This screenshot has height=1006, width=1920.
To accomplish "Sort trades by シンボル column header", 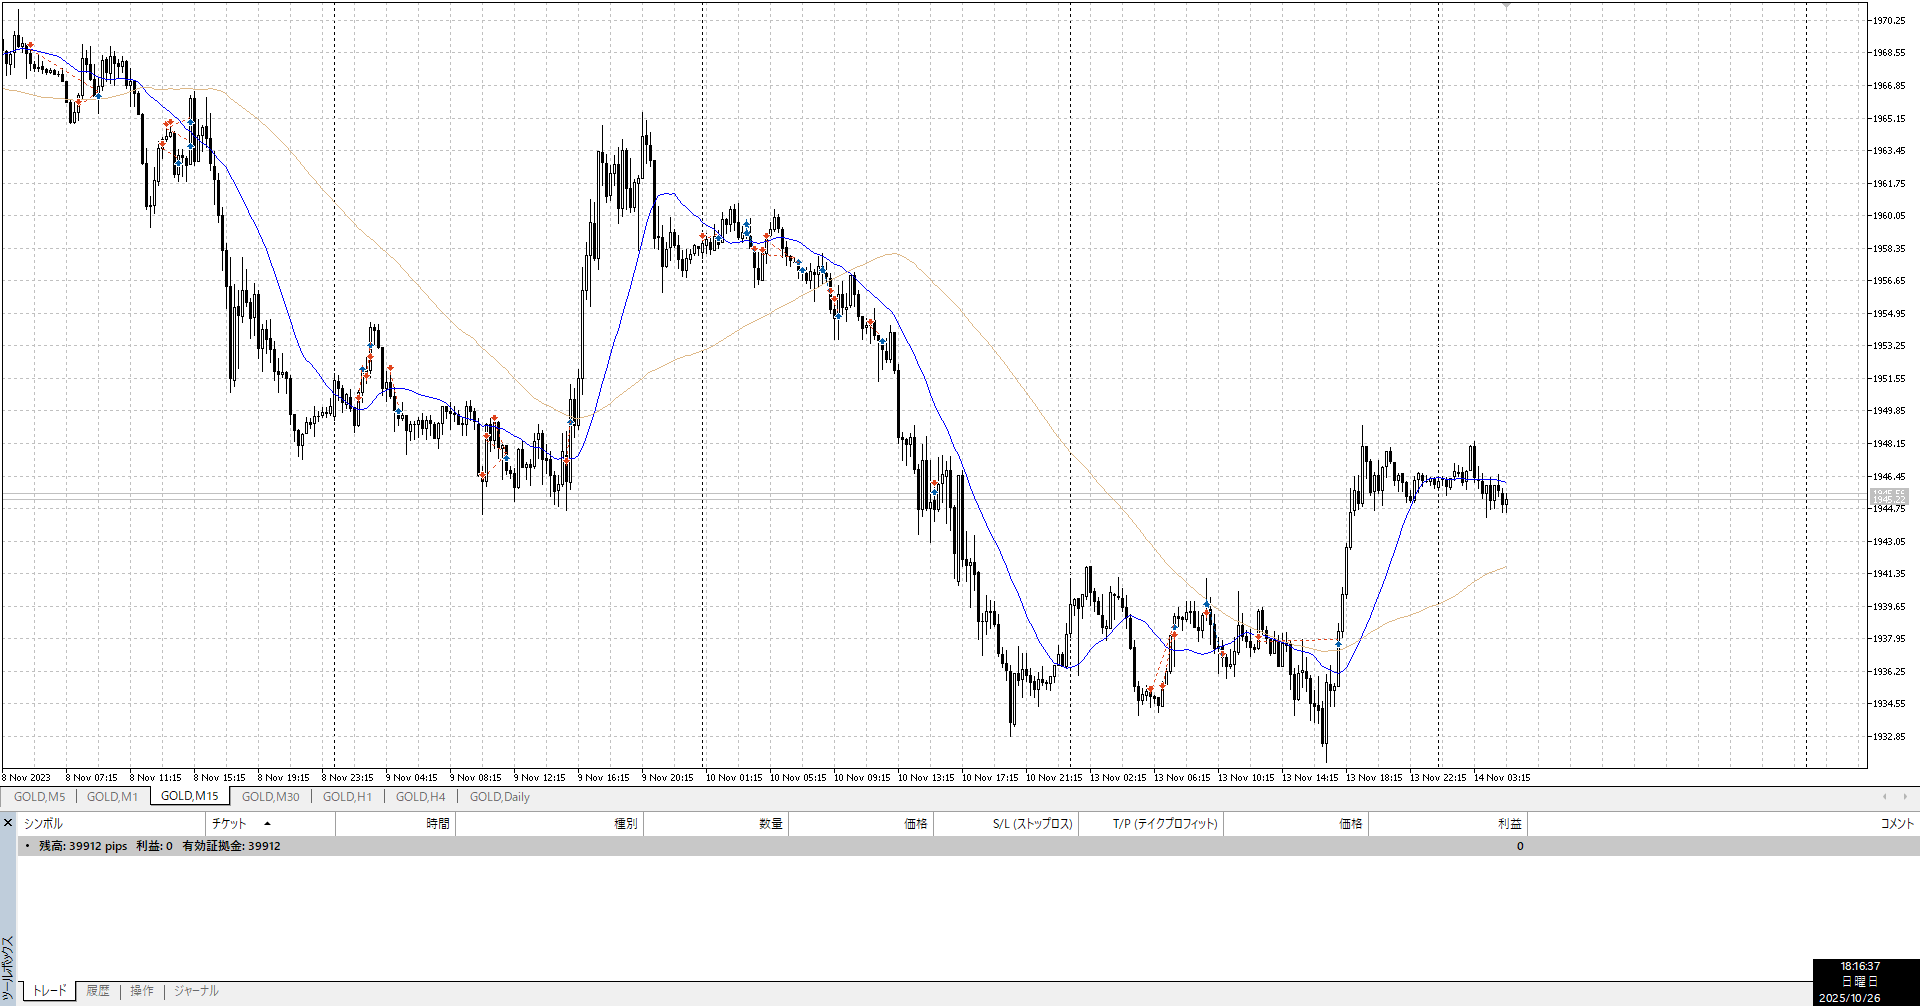I will pyautogui.click(x=44, y=824).
